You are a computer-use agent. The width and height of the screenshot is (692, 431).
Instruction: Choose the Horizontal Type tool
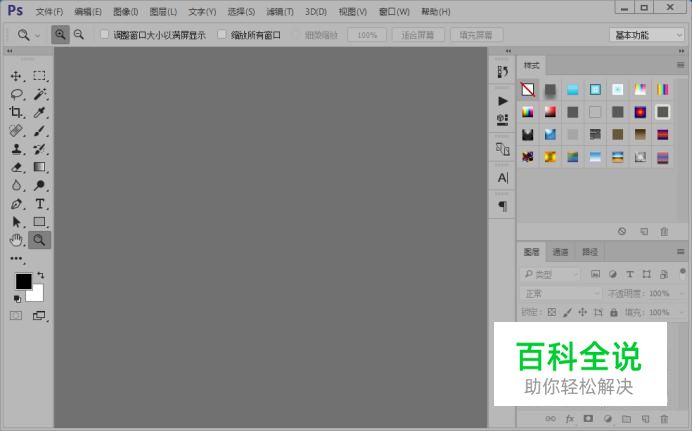tap(39, 203)
